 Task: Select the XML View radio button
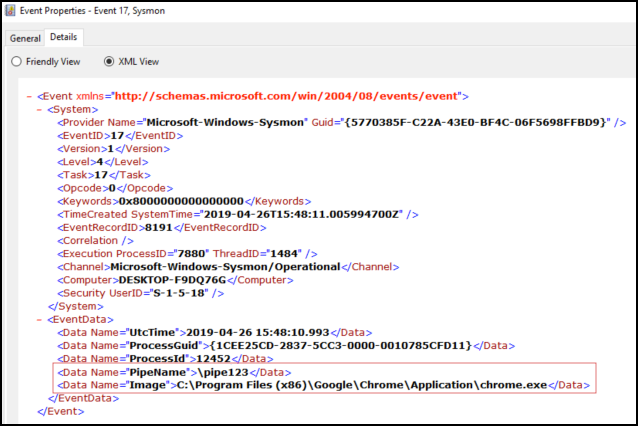(109, 61)
